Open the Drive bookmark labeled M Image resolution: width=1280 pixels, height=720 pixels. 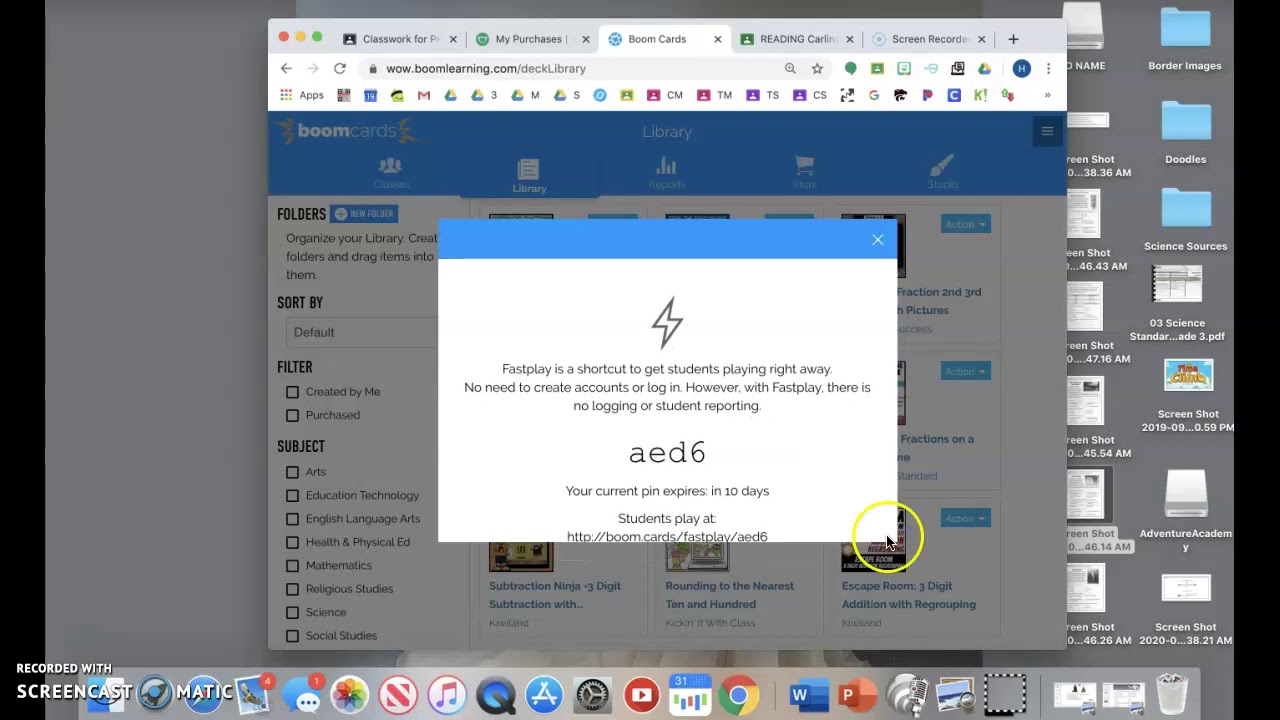[525, 95]
